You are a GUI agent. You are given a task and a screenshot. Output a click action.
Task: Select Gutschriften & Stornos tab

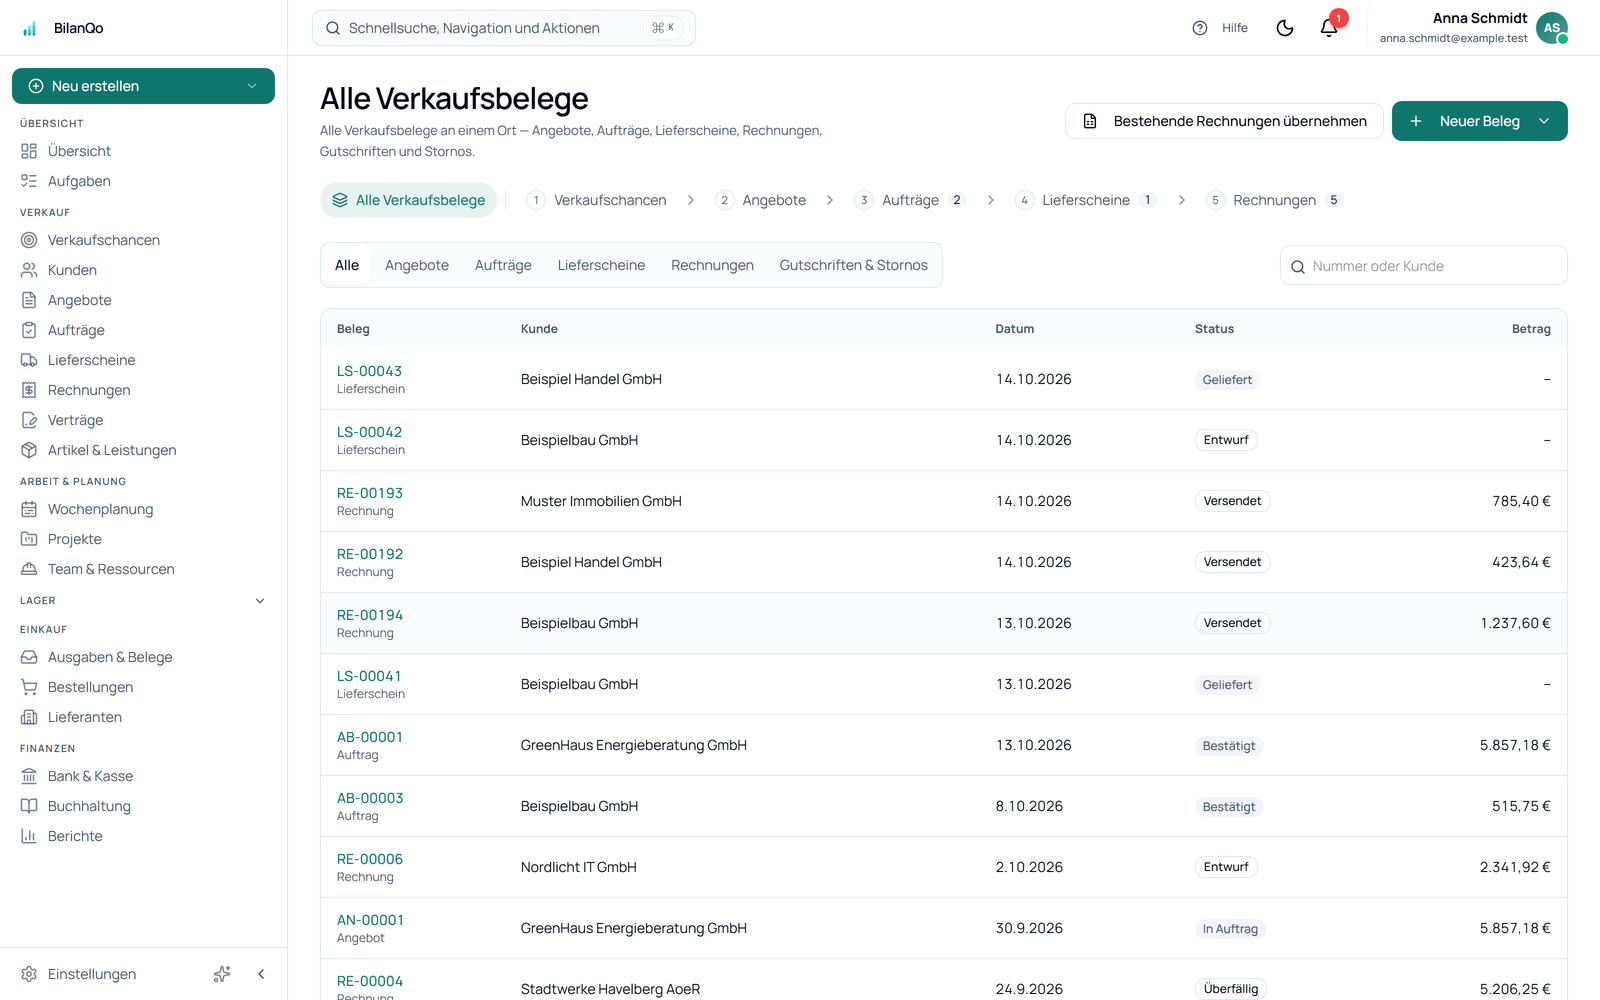854,265
